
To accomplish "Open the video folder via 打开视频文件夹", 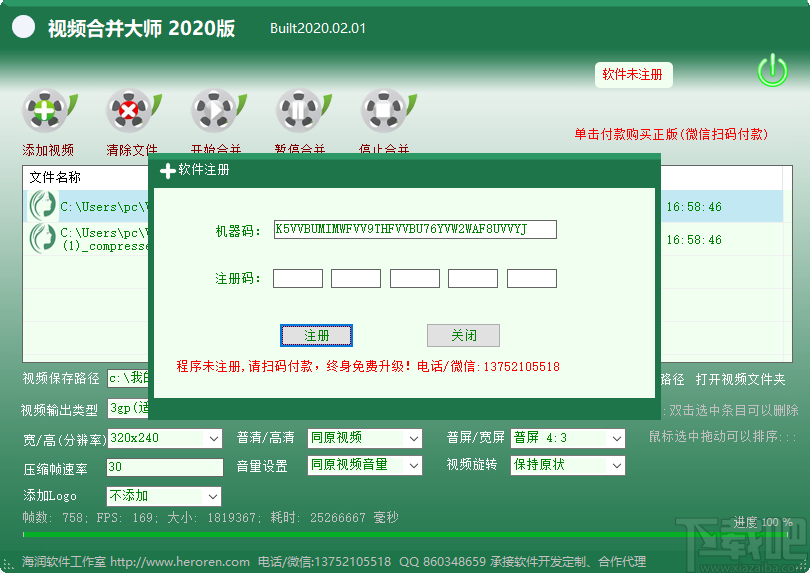I will coord(740,379).
